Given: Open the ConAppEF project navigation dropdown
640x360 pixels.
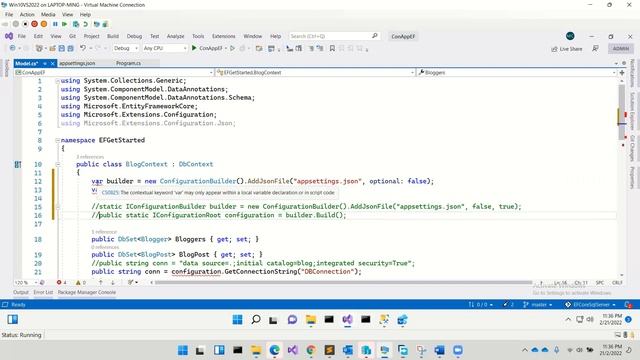Looking at the screenshot, I should point(114,72).
